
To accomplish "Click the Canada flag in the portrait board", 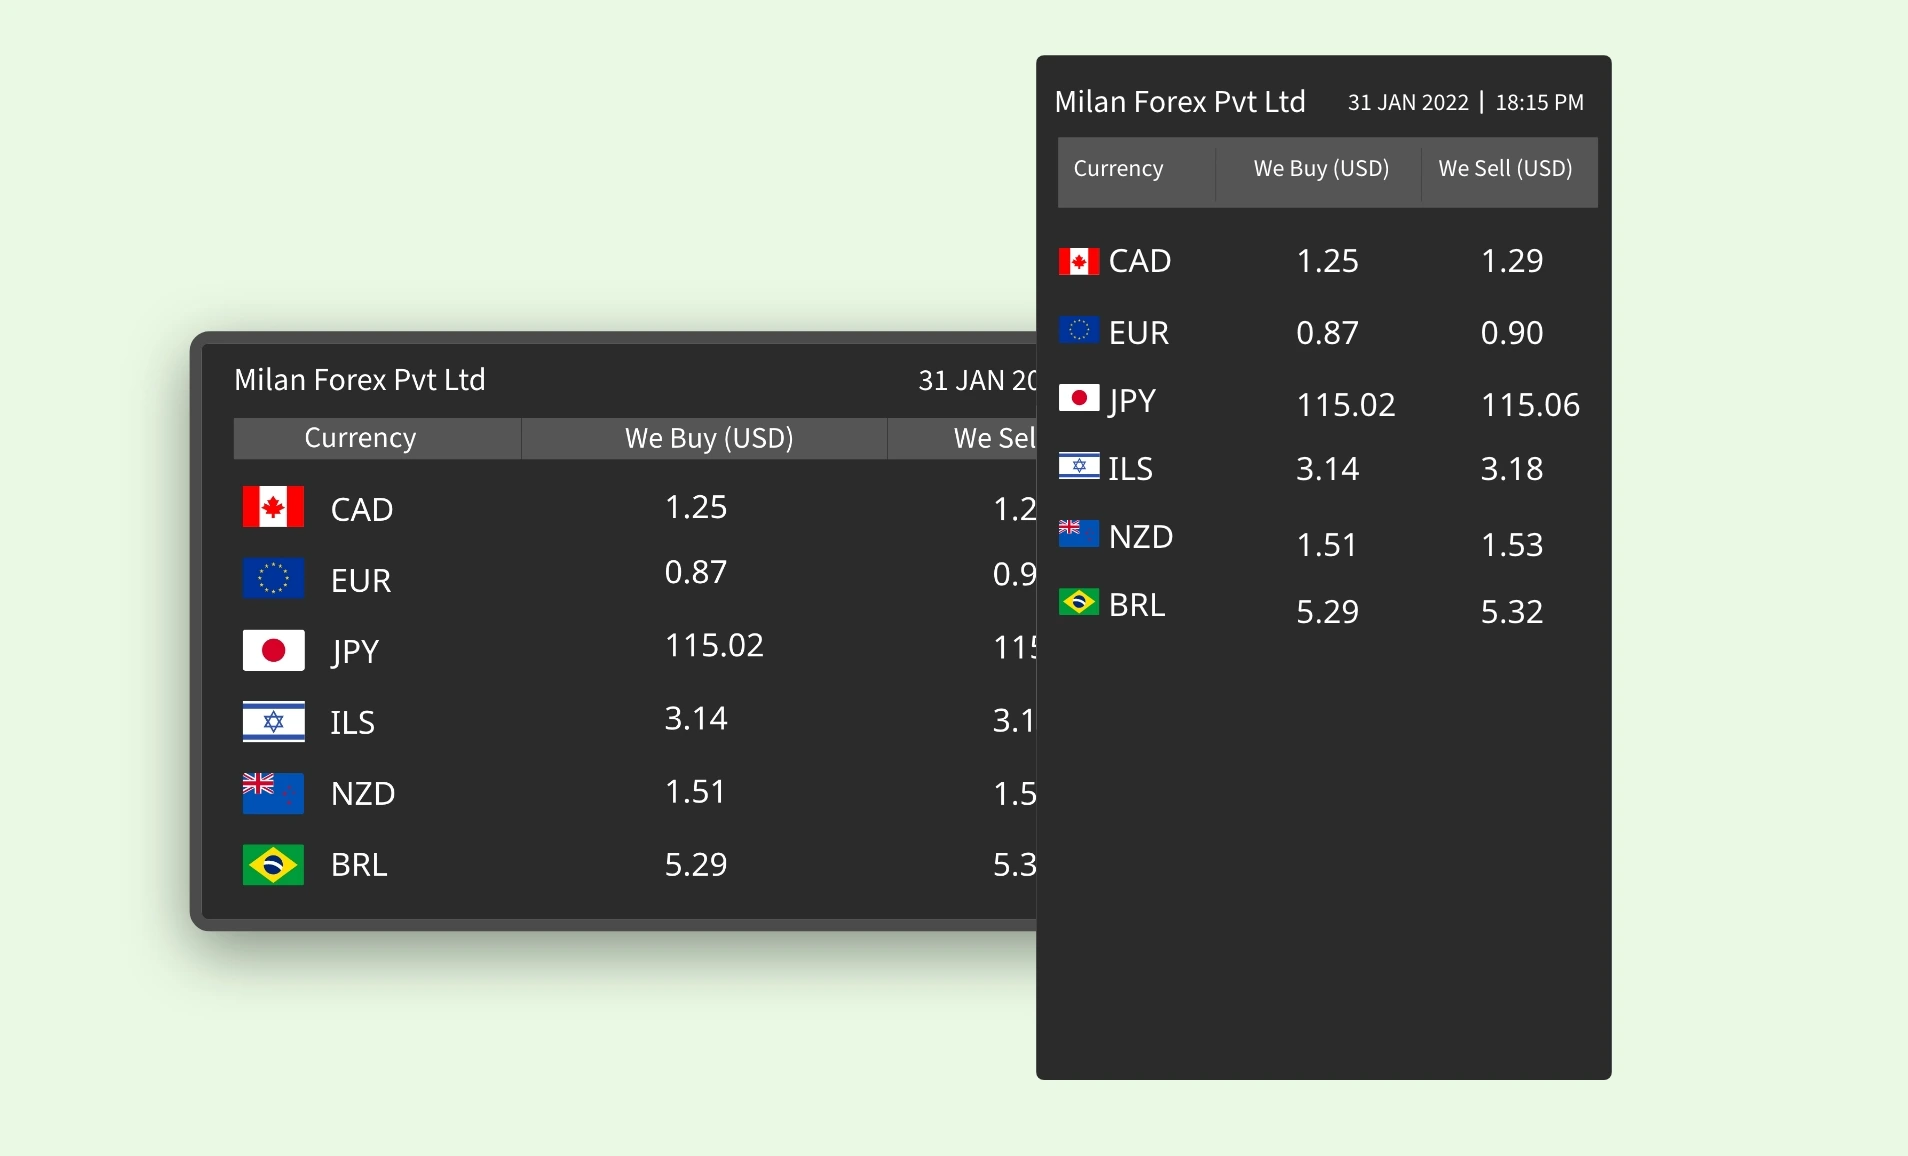I will coord(1079,261).
